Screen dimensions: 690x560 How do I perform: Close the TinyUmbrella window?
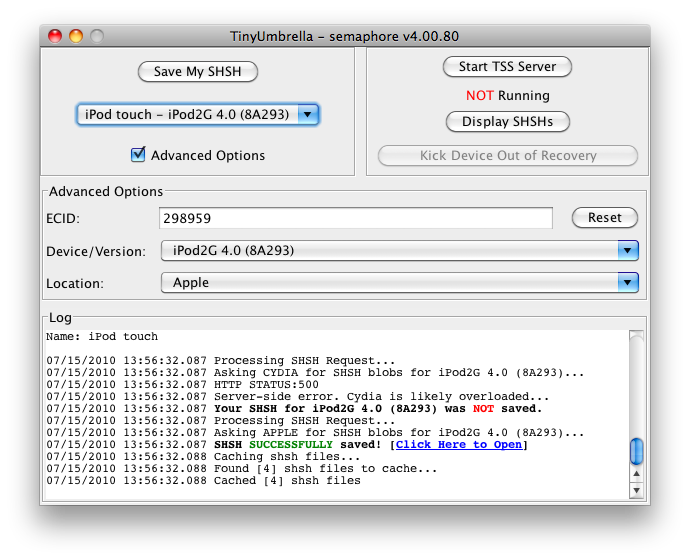click(x=56, y=36)
